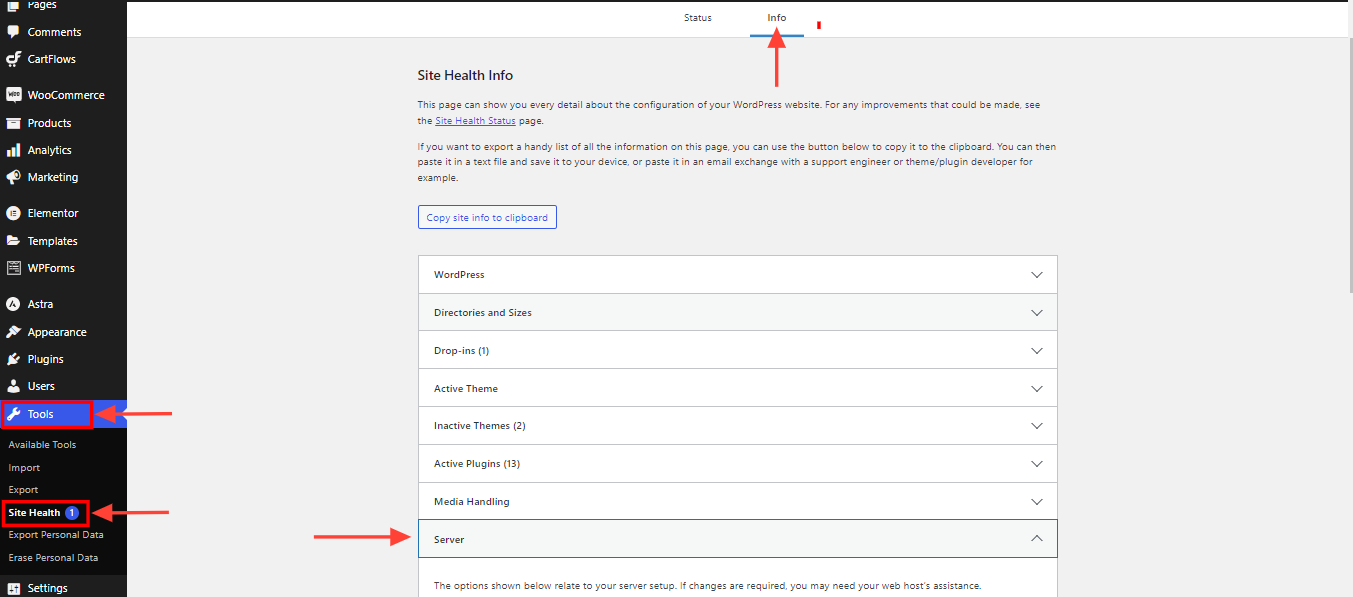Click the Active Theme row chevron
This screenshot has height=597, width=1353.
point(1037,389)
